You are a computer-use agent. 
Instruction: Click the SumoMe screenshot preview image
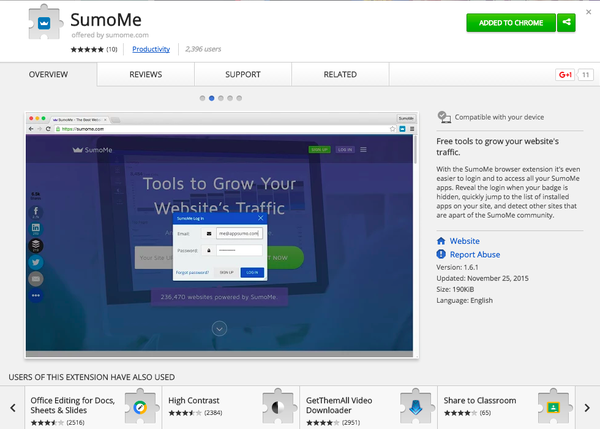tap(222, 235)
